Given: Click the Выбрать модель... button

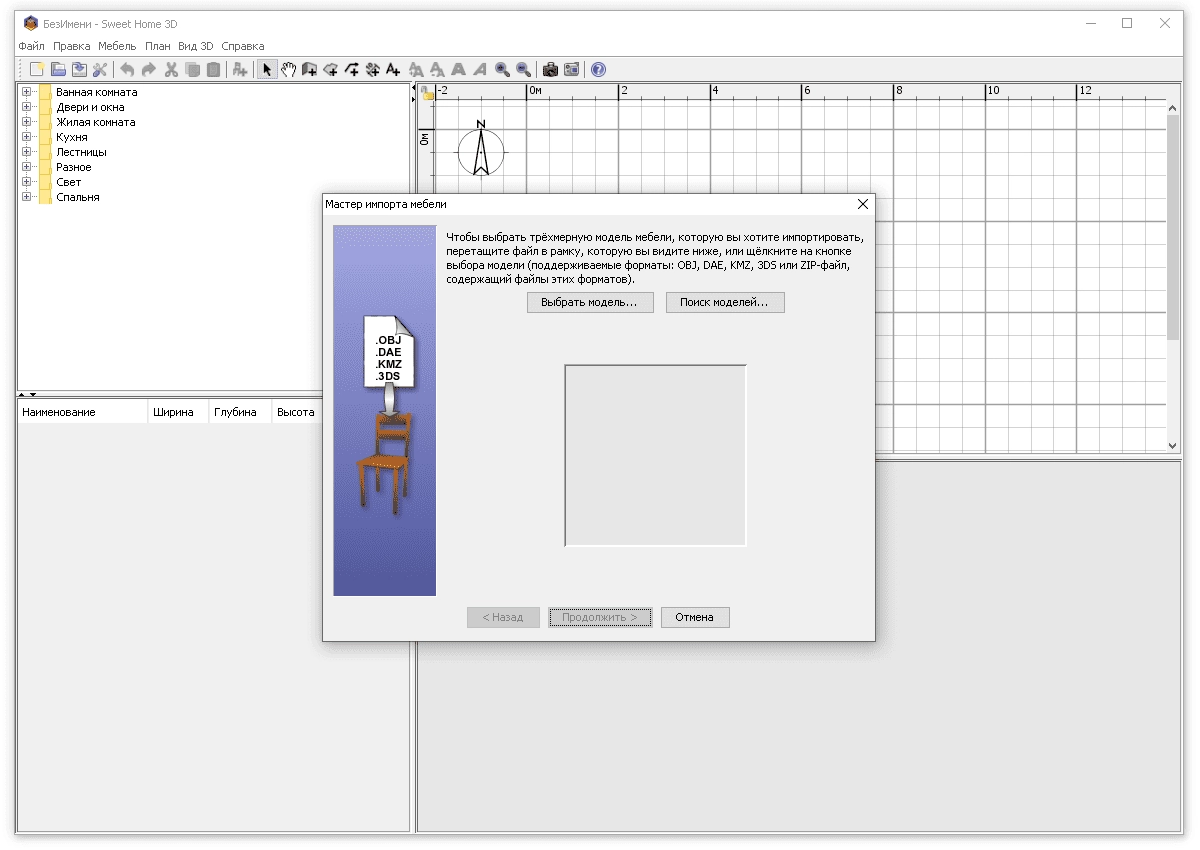Looking at the screenshot, I should coord(590,302).
